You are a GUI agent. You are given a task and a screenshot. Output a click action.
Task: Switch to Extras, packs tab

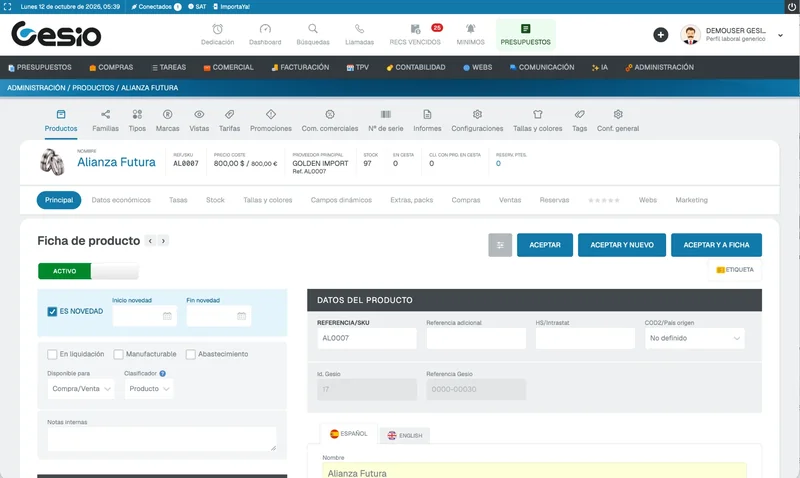click(411, 200)
